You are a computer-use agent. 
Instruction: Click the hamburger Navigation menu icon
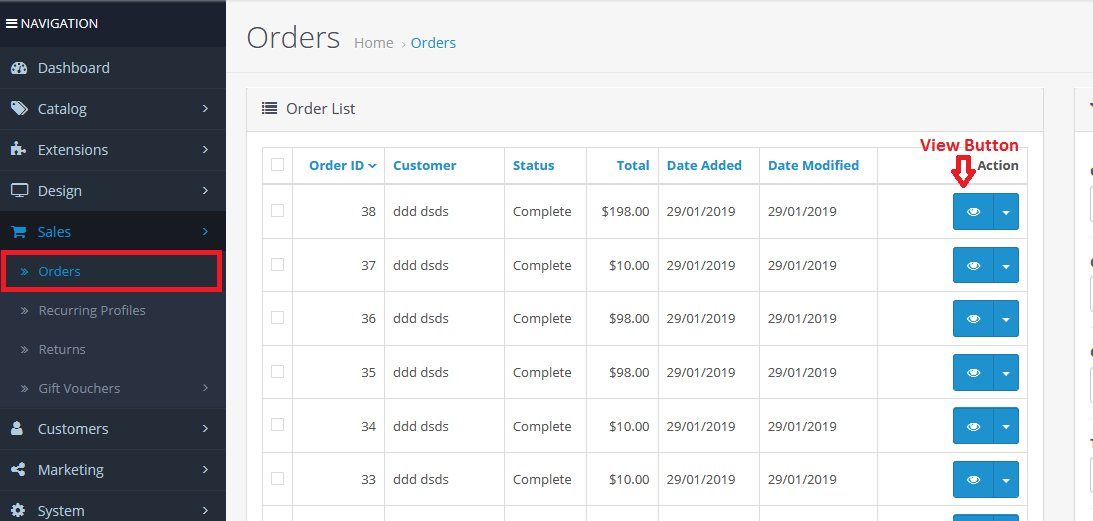coord(12,24)
